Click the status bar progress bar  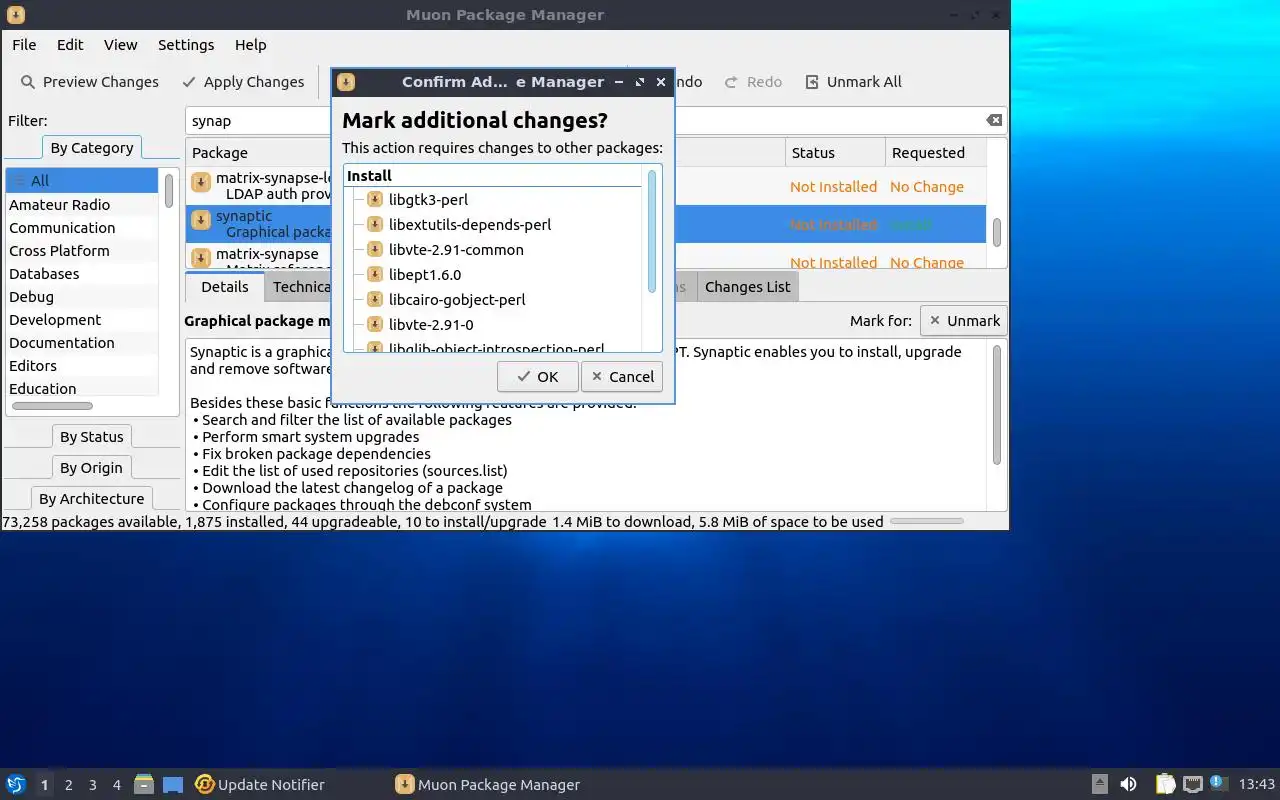coord(926,521)
